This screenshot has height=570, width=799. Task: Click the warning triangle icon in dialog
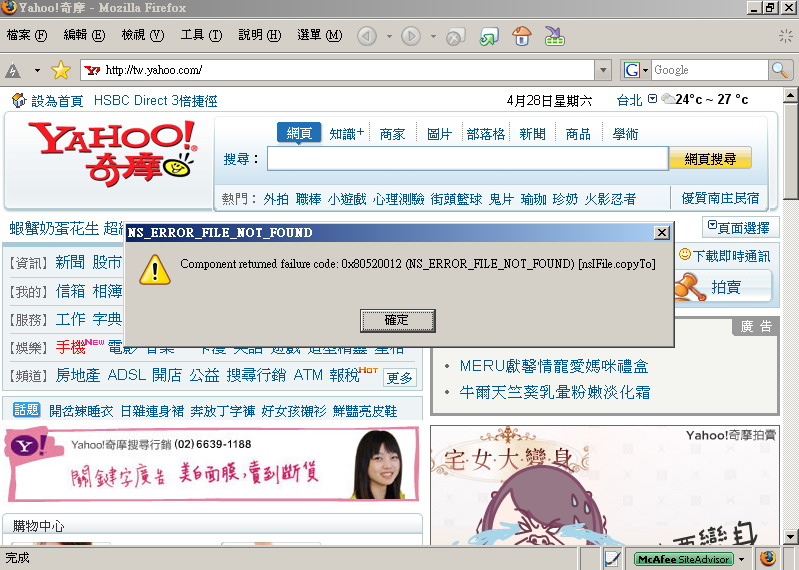[x=155, y=270]
